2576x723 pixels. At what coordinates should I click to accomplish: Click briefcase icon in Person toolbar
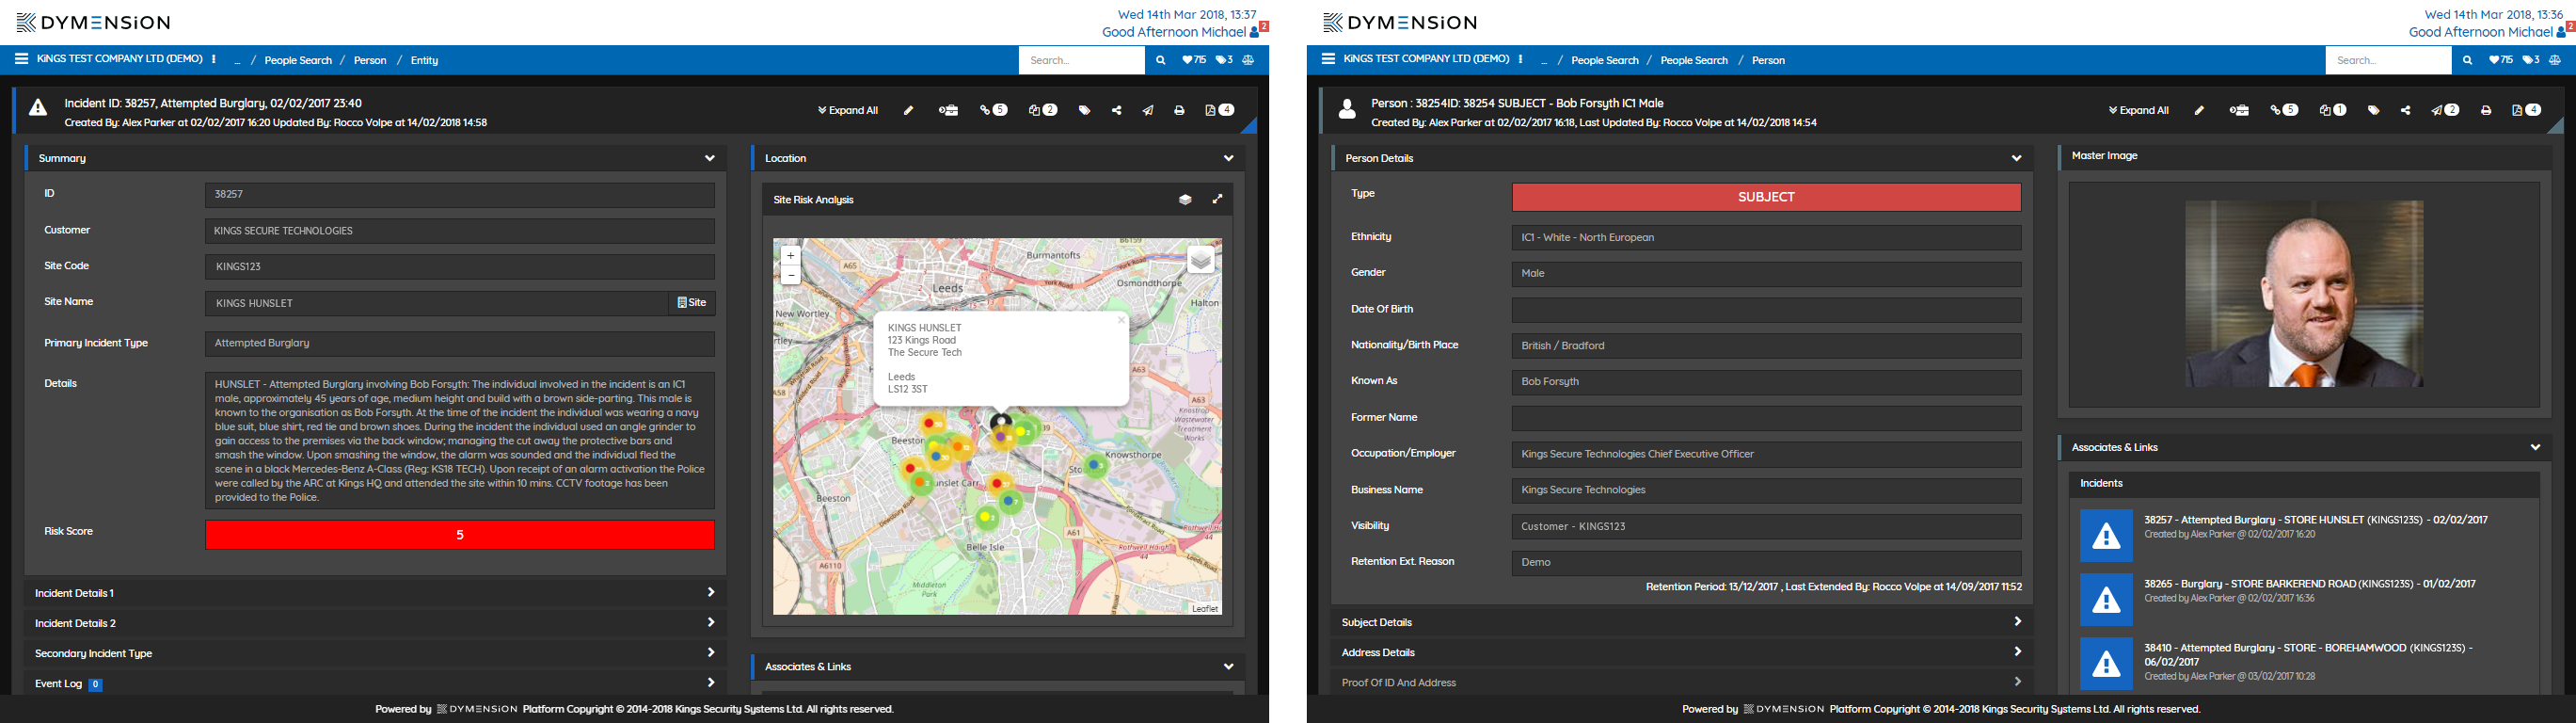(x=2239, y=111)
